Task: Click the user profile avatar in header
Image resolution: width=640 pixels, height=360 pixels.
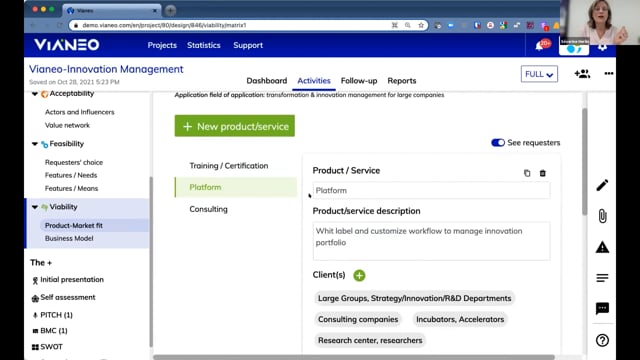Action: pos(574,48)
